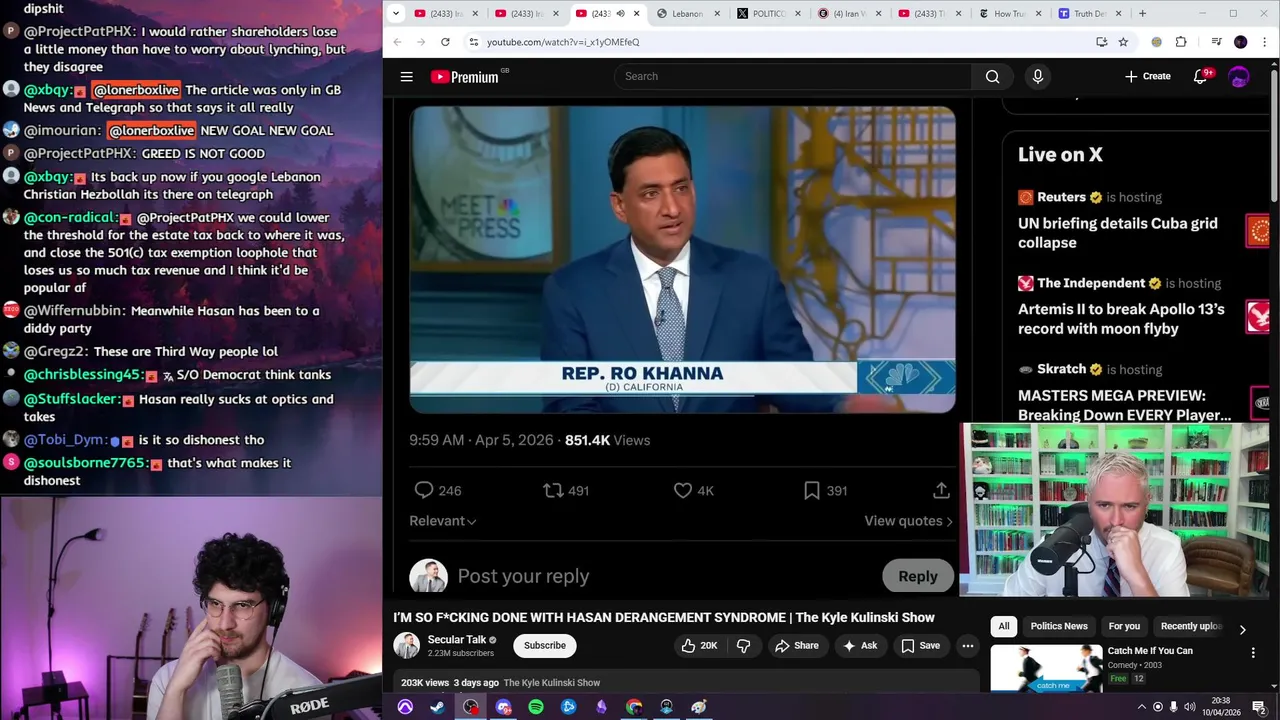
Task: Switch to the Lebanon tab
Action: [x=687, y=14]
